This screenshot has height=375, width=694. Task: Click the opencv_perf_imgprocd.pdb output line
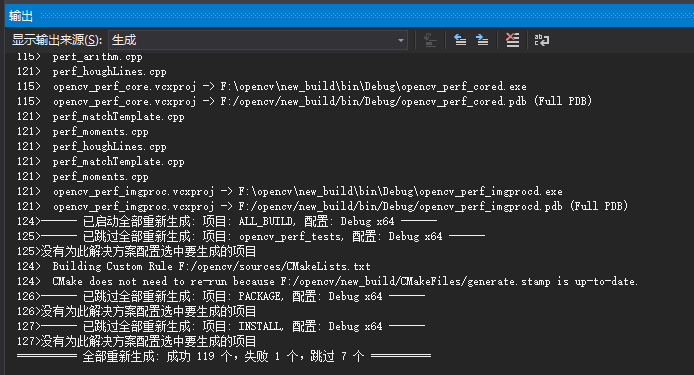tap(323, 206)
